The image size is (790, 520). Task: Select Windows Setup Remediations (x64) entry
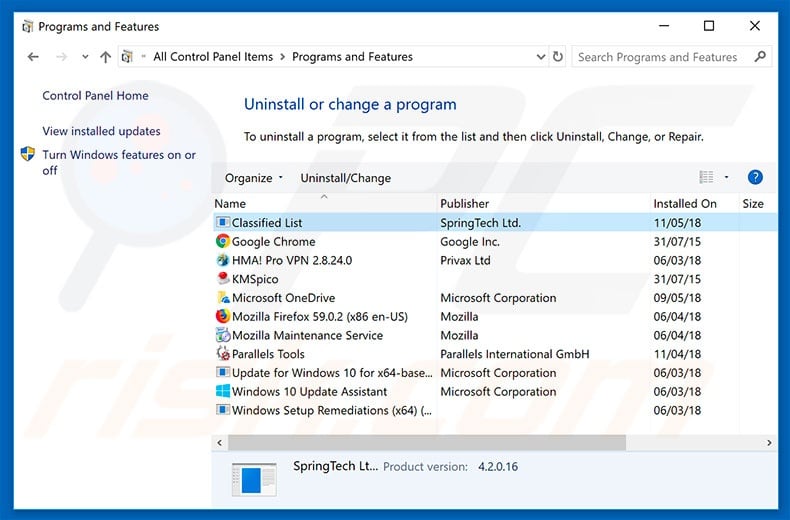coord(332,410)
